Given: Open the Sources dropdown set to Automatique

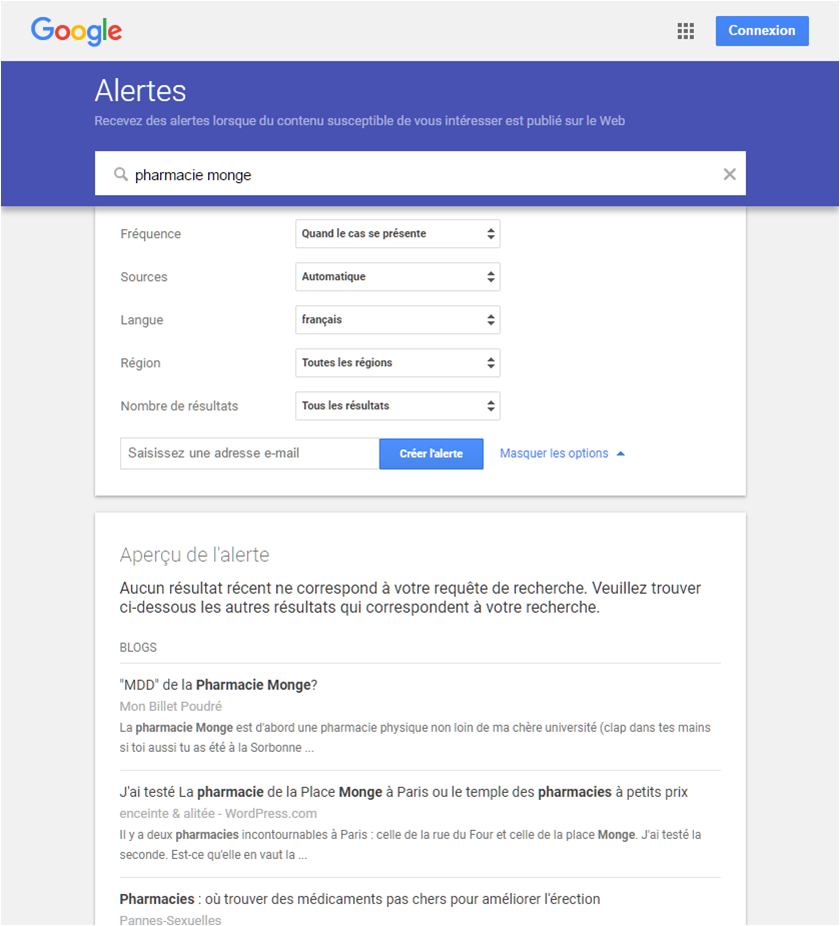Looking at the screenshot, I should point(398,277).
